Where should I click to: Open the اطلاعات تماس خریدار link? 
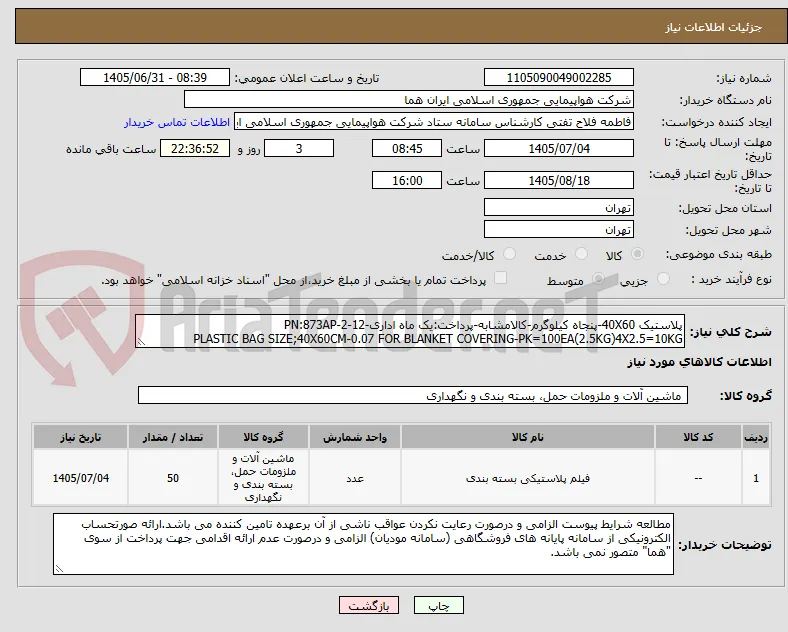pyautogui.click(x=177, y=122)
